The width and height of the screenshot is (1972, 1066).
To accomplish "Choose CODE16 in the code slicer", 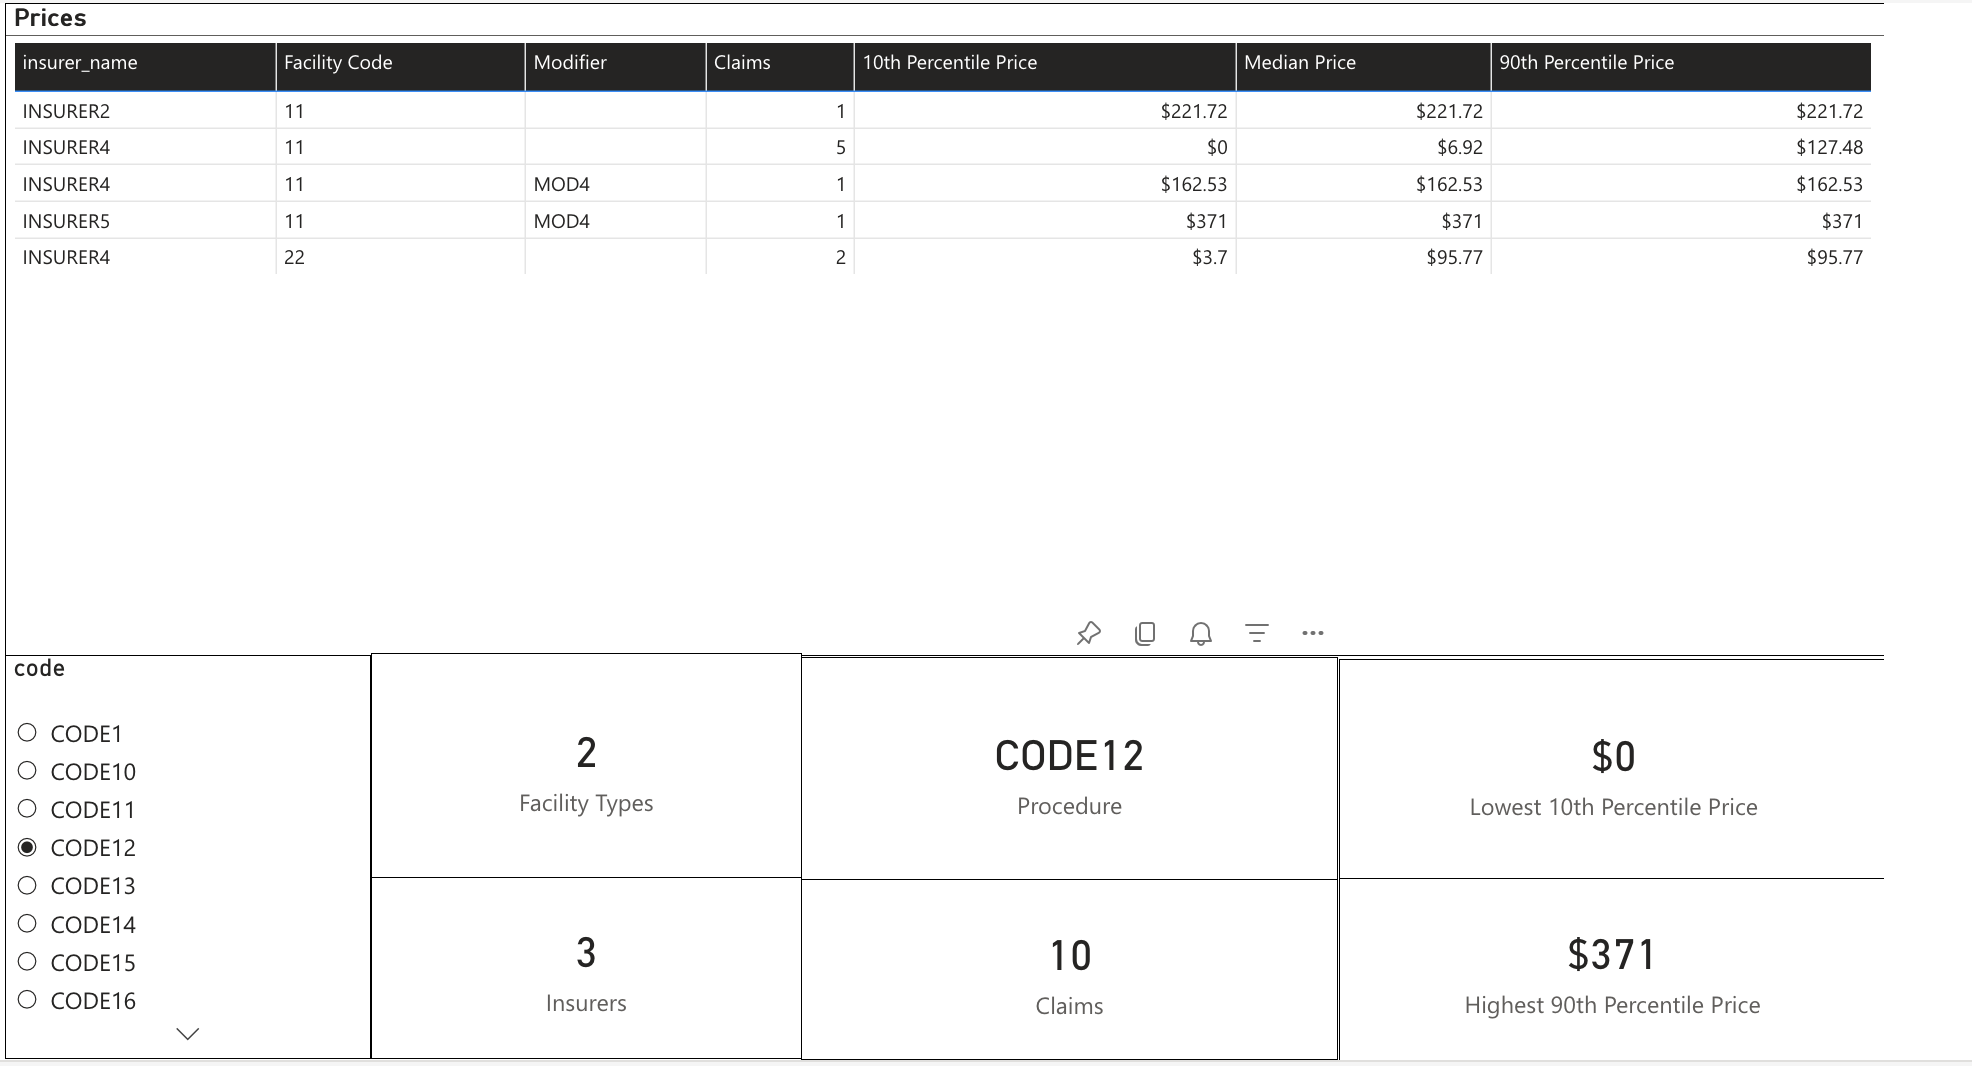I will 28,1000.
